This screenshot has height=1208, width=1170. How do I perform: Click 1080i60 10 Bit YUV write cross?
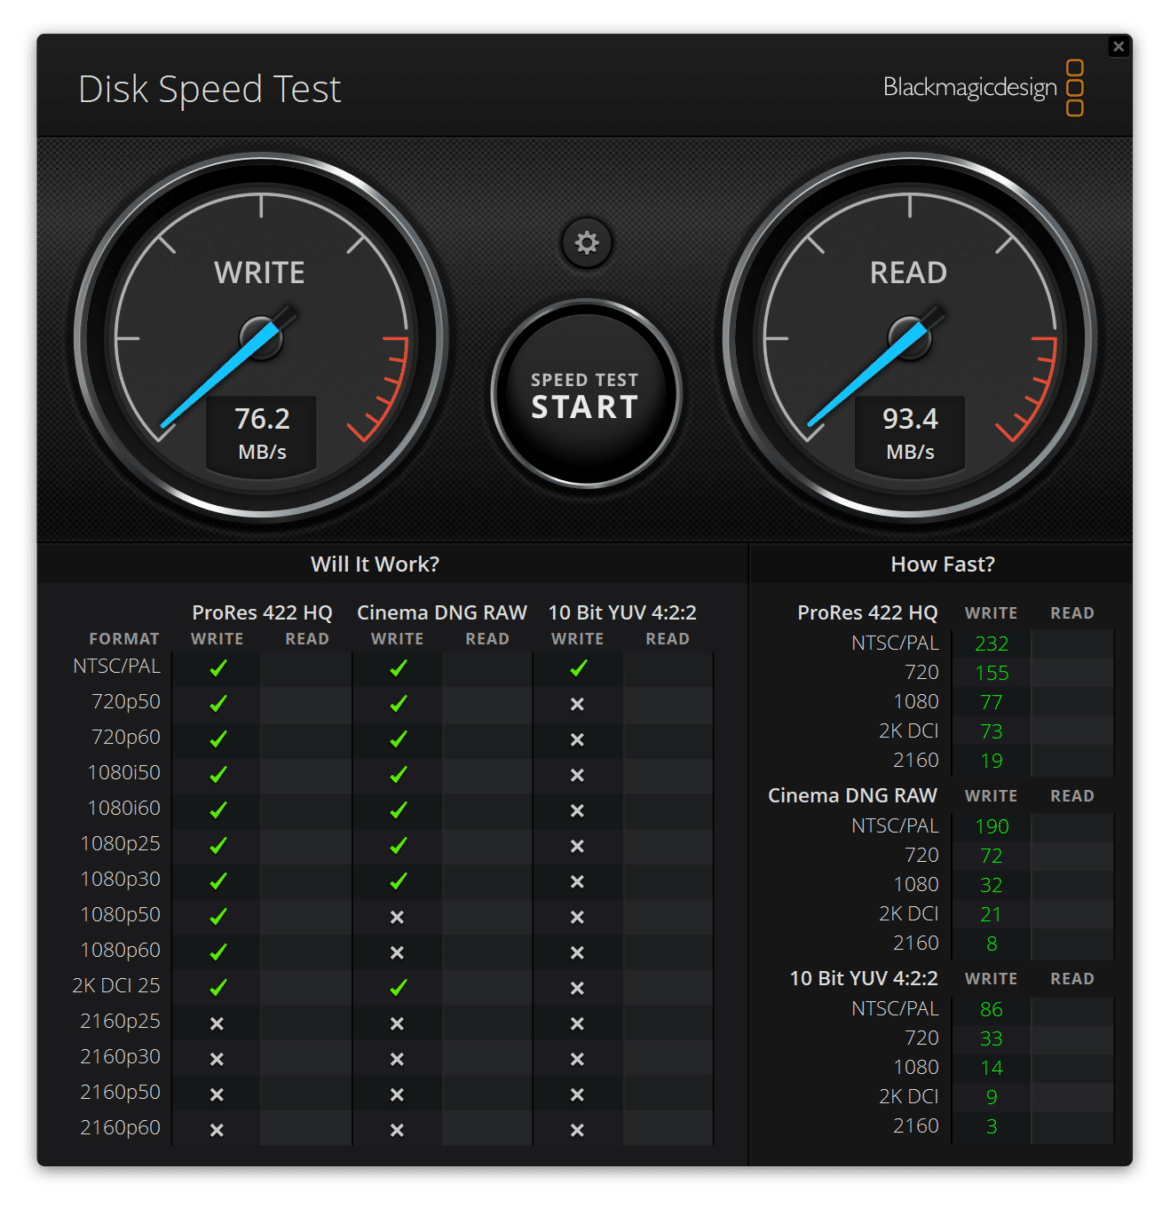pos(577,811)
